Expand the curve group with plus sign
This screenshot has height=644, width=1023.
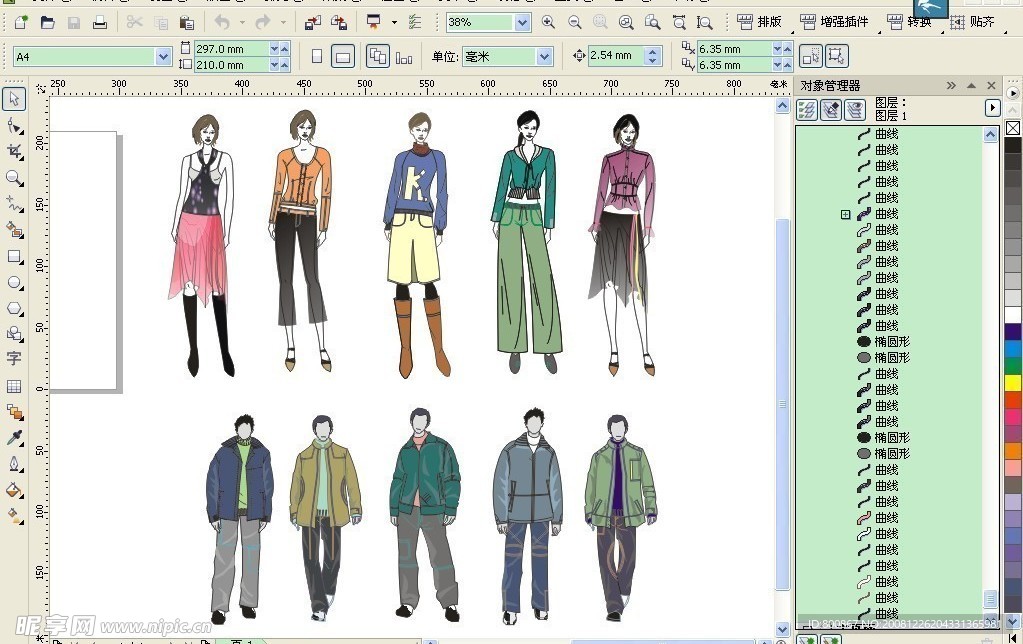coord(846,214)
